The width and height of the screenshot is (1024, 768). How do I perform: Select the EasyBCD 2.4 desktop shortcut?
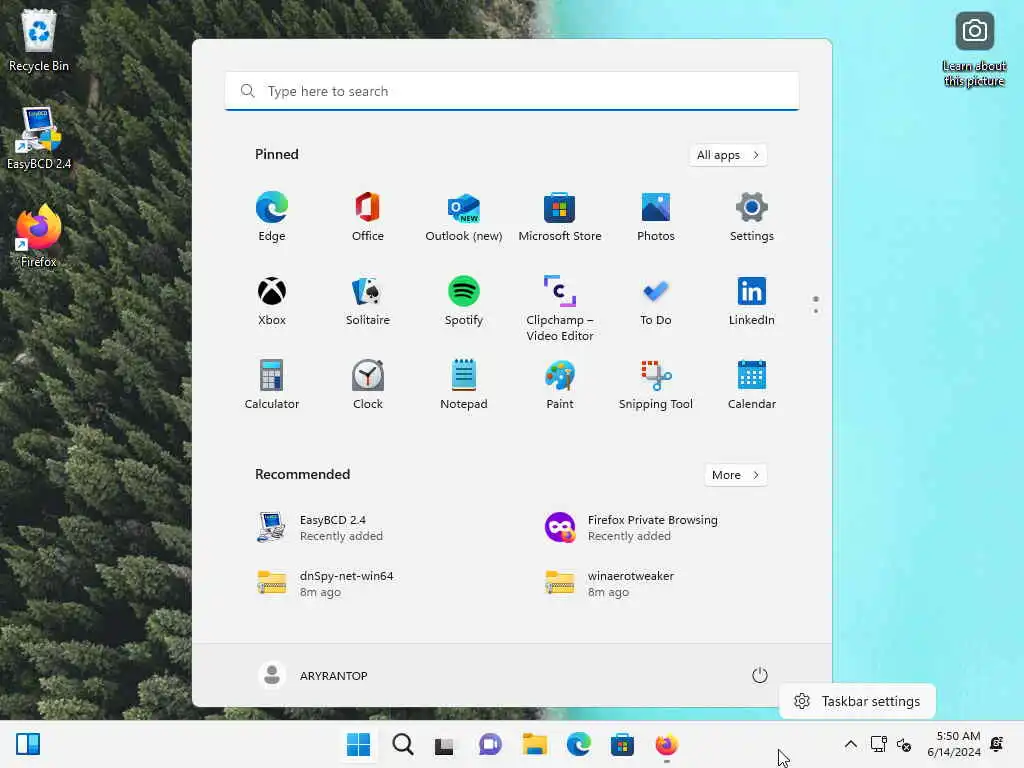(x=39, y=138)
